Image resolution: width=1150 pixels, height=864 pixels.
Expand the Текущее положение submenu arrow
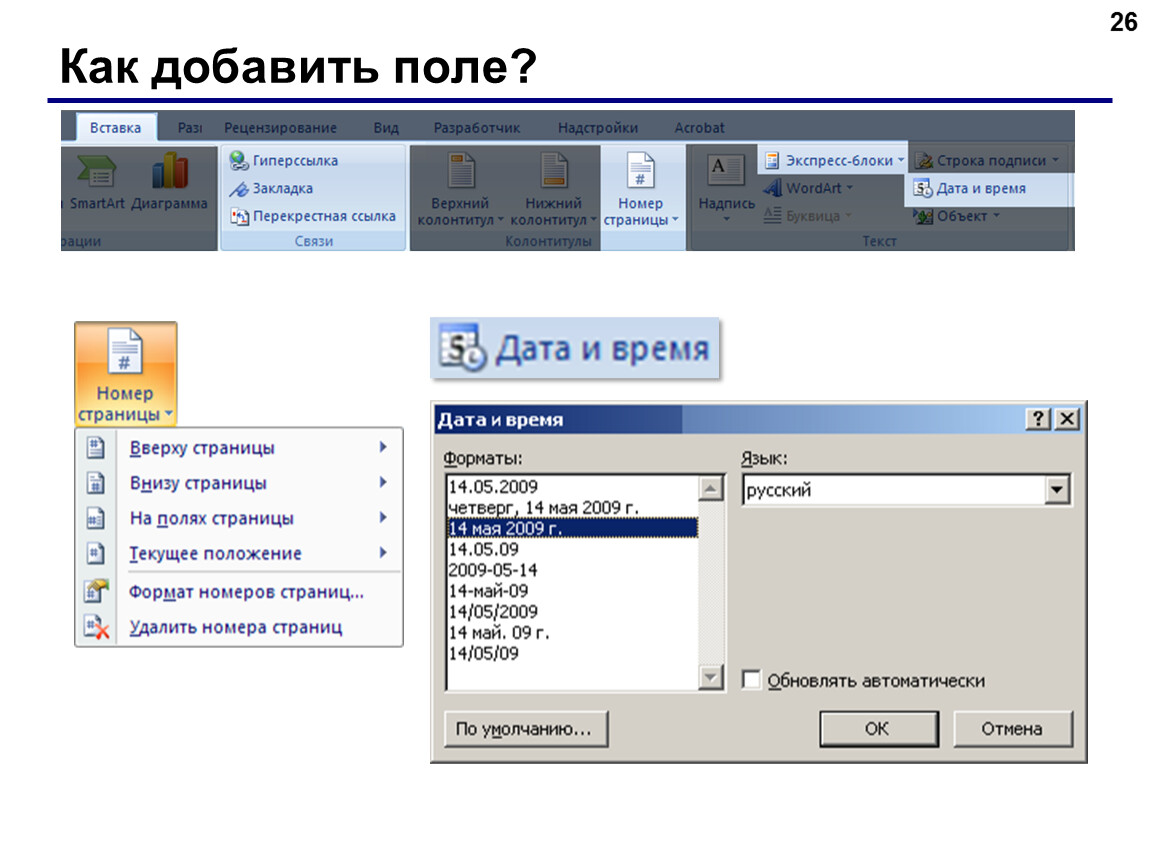pyautogui.click(x=383, y=552)
